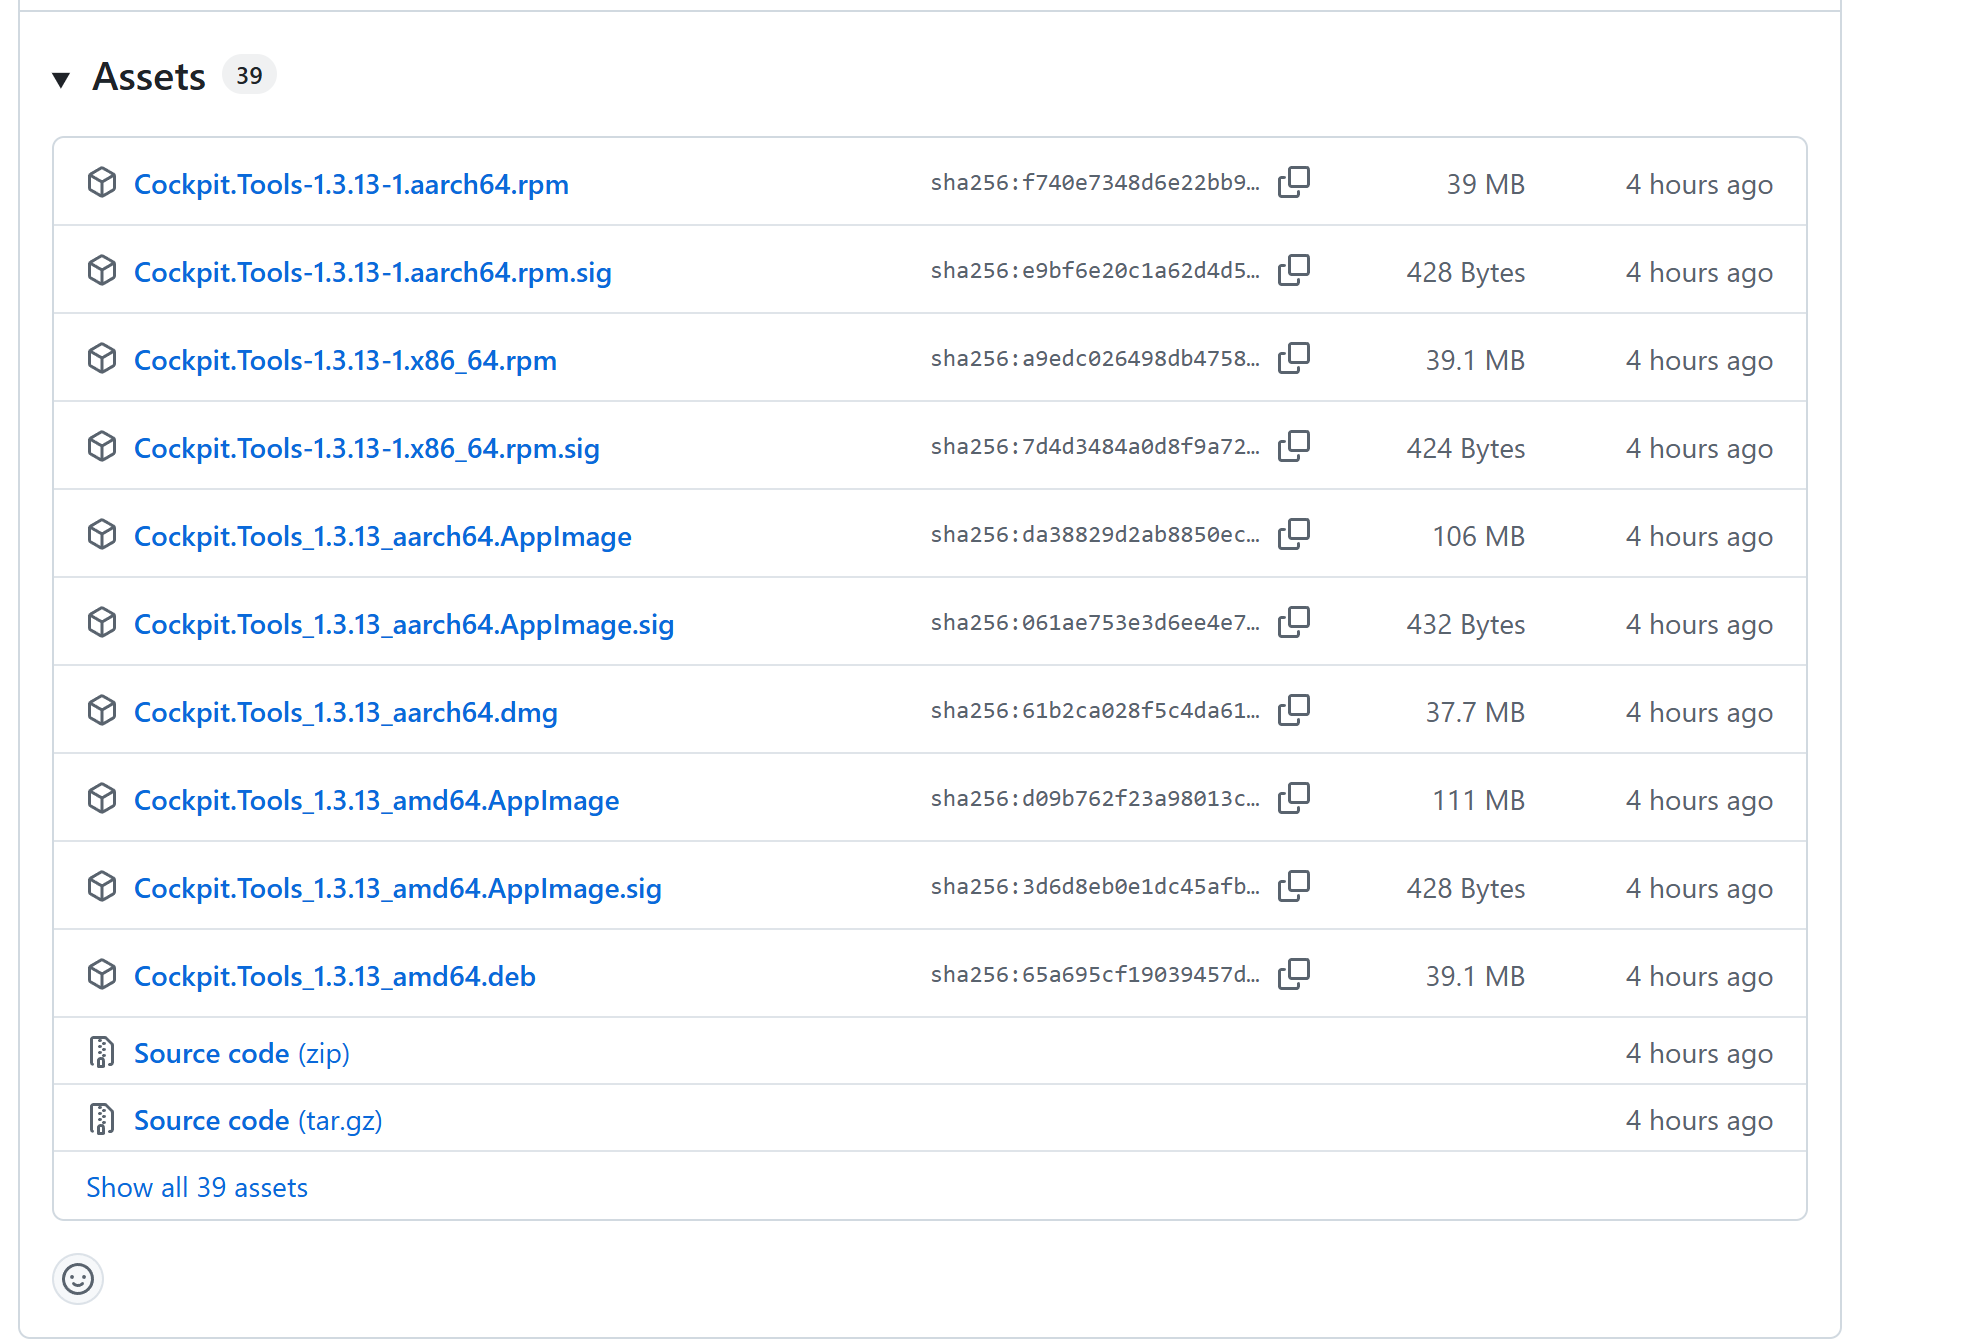Click hash text sha256:061ae753e3d6ee4e7…
1970x1340 pixels.
(x=1095, y=623)
